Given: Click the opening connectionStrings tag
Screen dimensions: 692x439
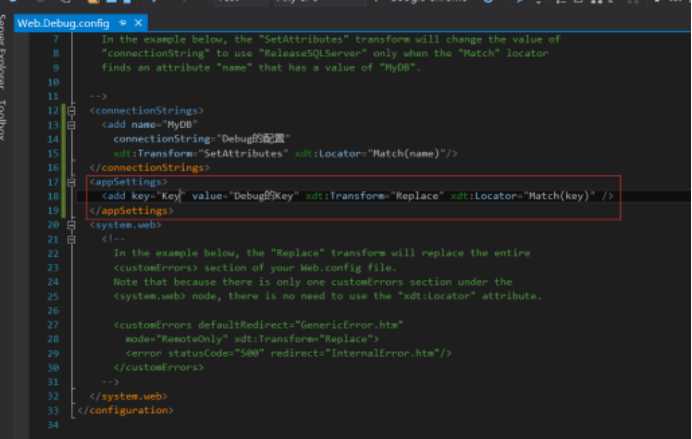Looking at the screenshot, I should [147, 110].
